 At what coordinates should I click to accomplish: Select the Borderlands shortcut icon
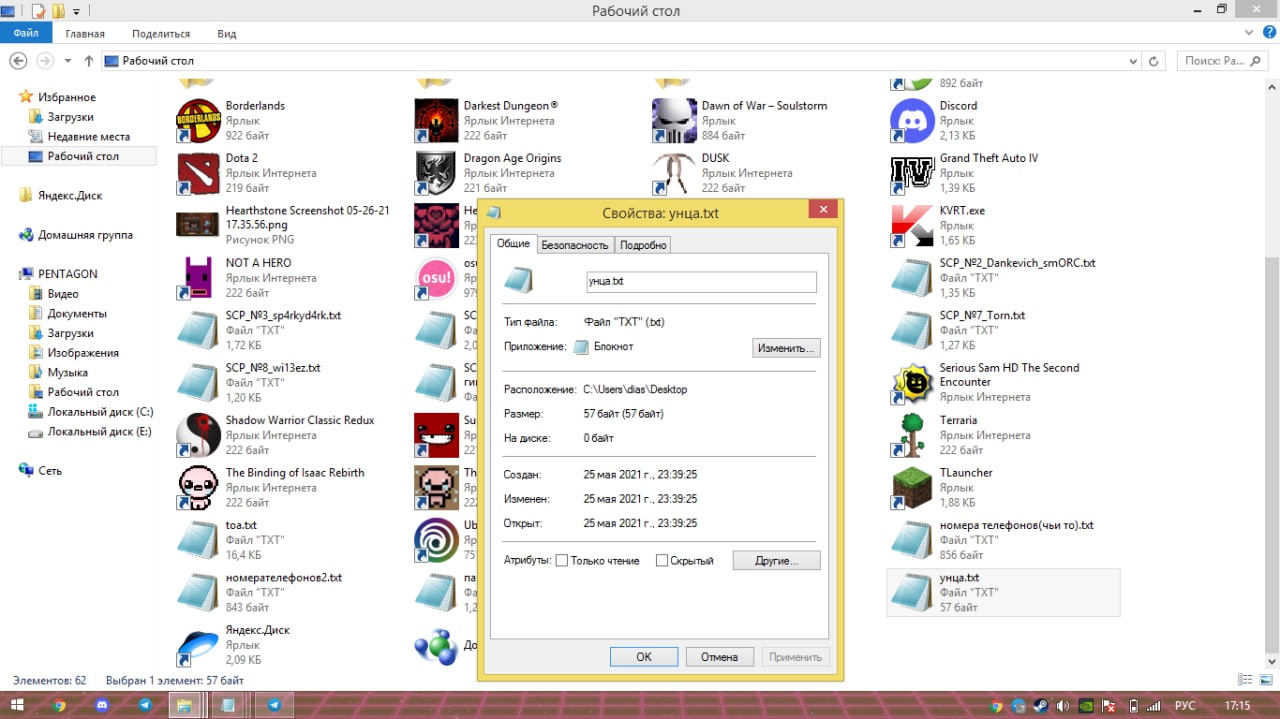click(x=198, y=121)
